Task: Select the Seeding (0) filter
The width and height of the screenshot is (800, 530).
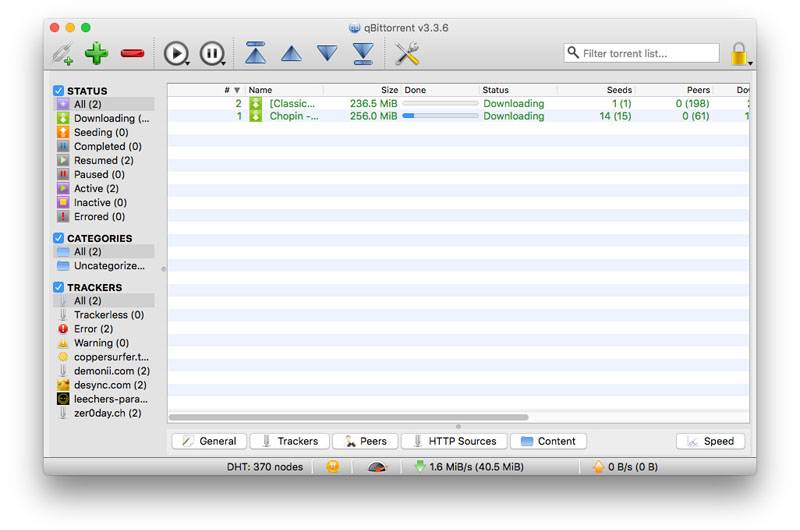Action: point(104,132)
